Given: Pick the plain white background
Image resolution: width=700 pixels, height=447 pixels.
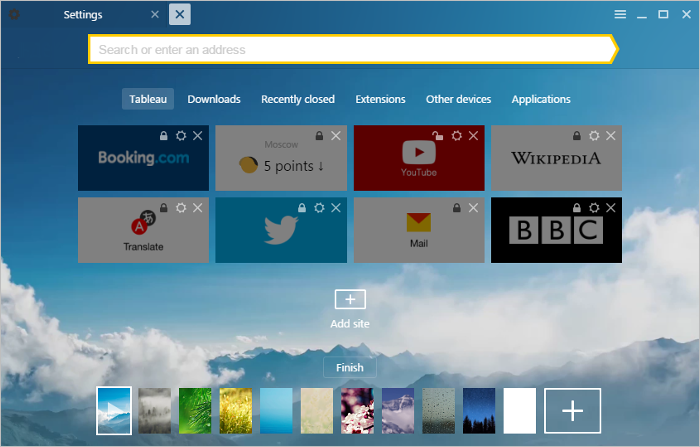Looking at the screenshot, I should point(520,411).
